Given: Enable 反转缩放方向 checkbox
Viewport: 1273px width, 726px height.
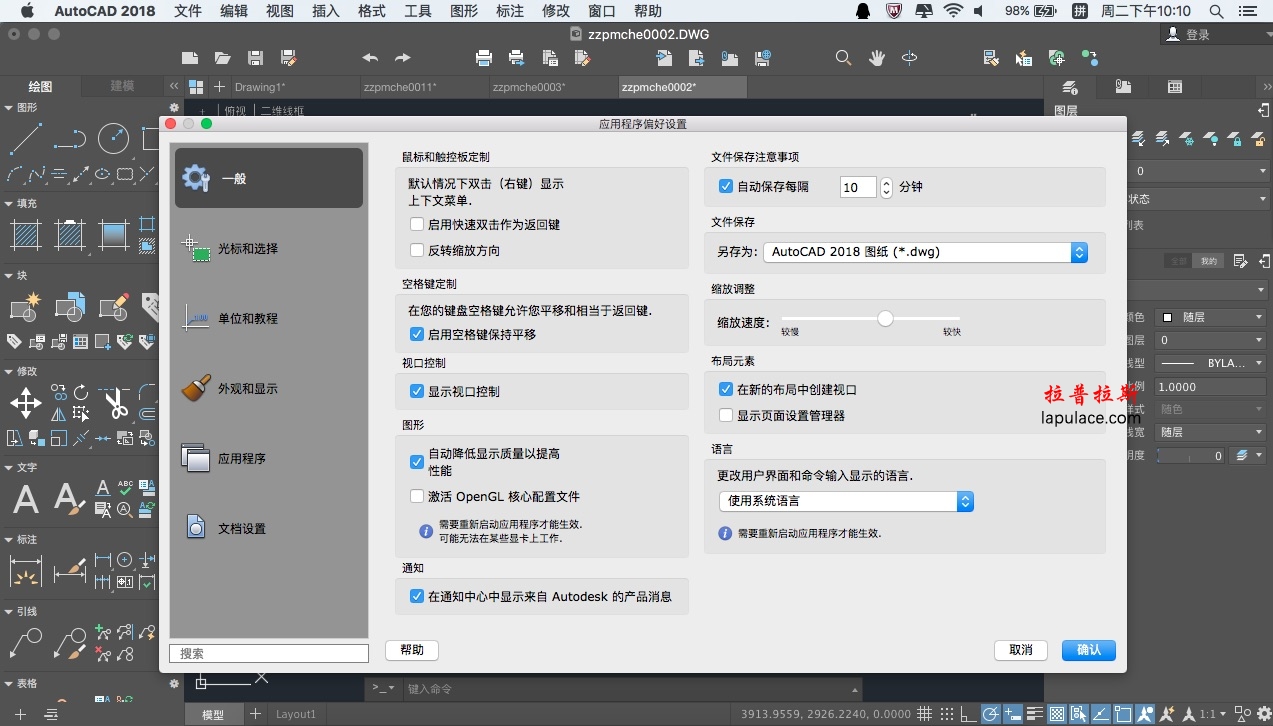Looking at the screenshot, I should (x=417, y=250).
